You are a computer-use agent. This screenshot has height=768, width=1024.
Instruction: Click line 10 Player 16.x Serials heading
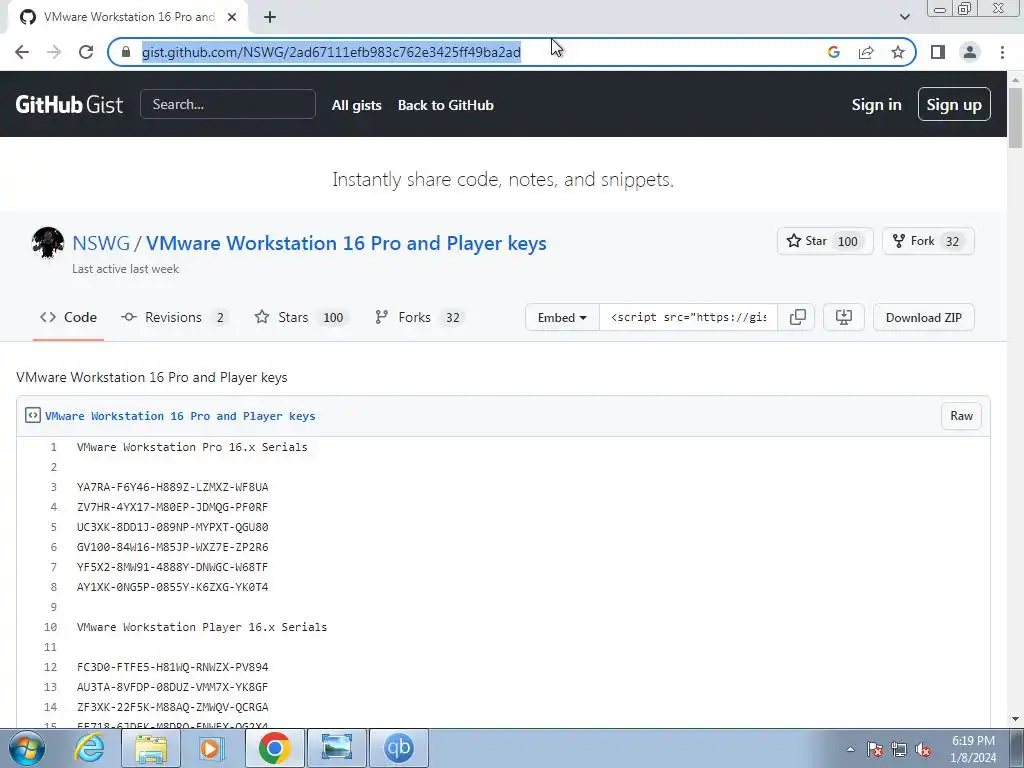pyautogui.click(x=202, y=627)
